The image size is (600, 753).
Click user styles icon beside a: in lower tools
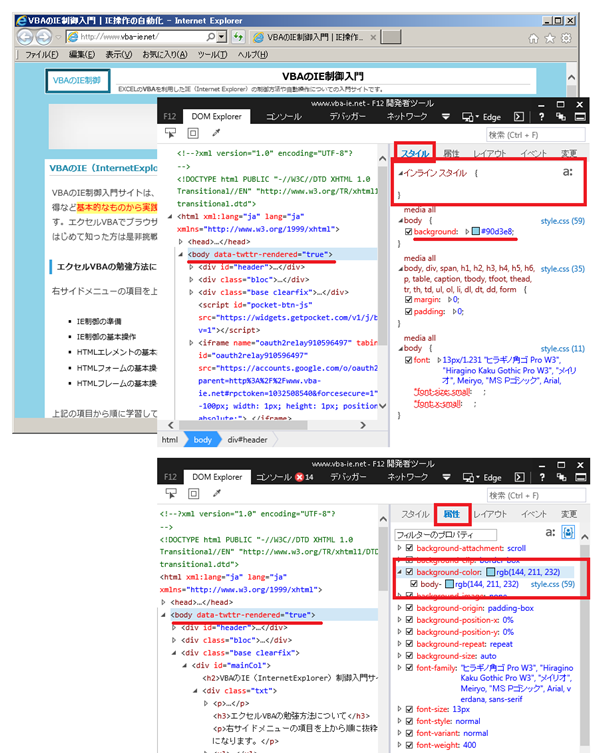click(x=568, y=533)
